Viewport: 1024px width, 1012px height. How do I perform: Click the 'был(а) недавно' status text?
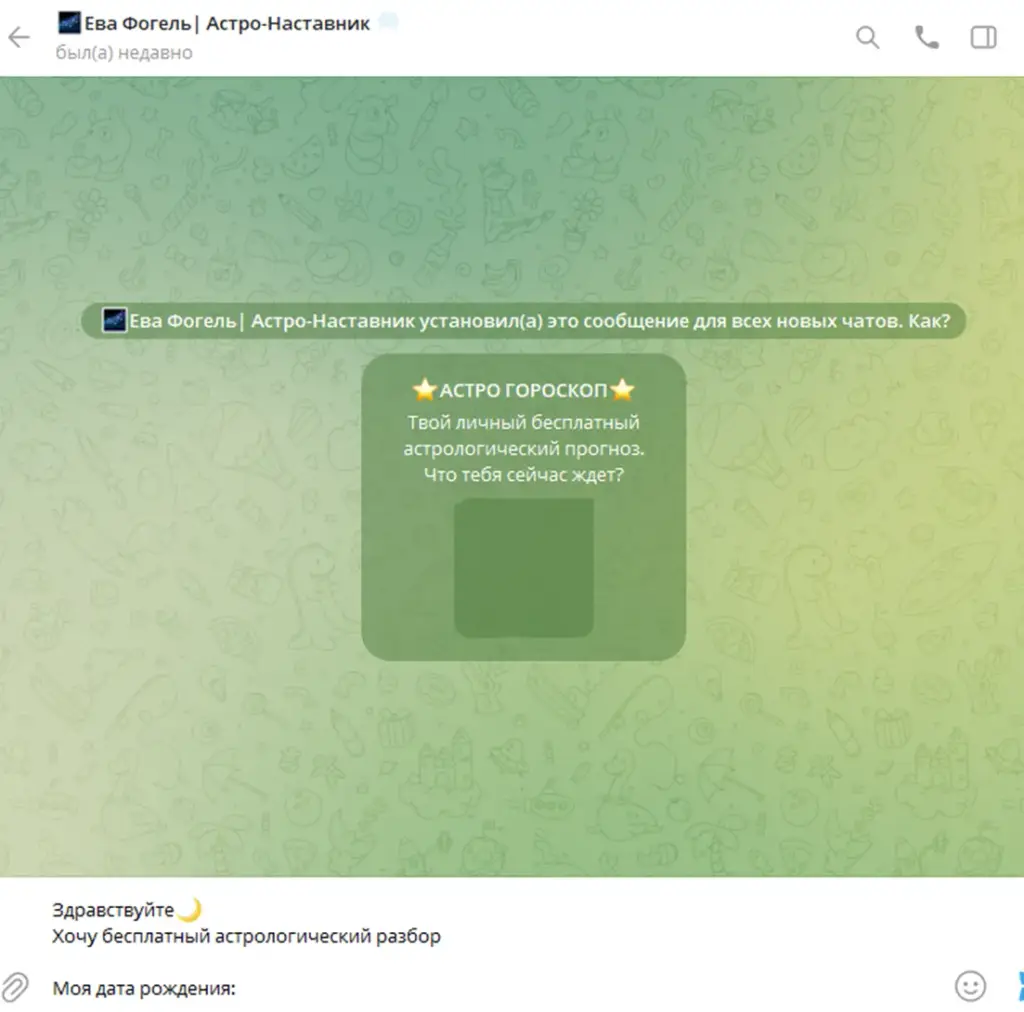124,53
